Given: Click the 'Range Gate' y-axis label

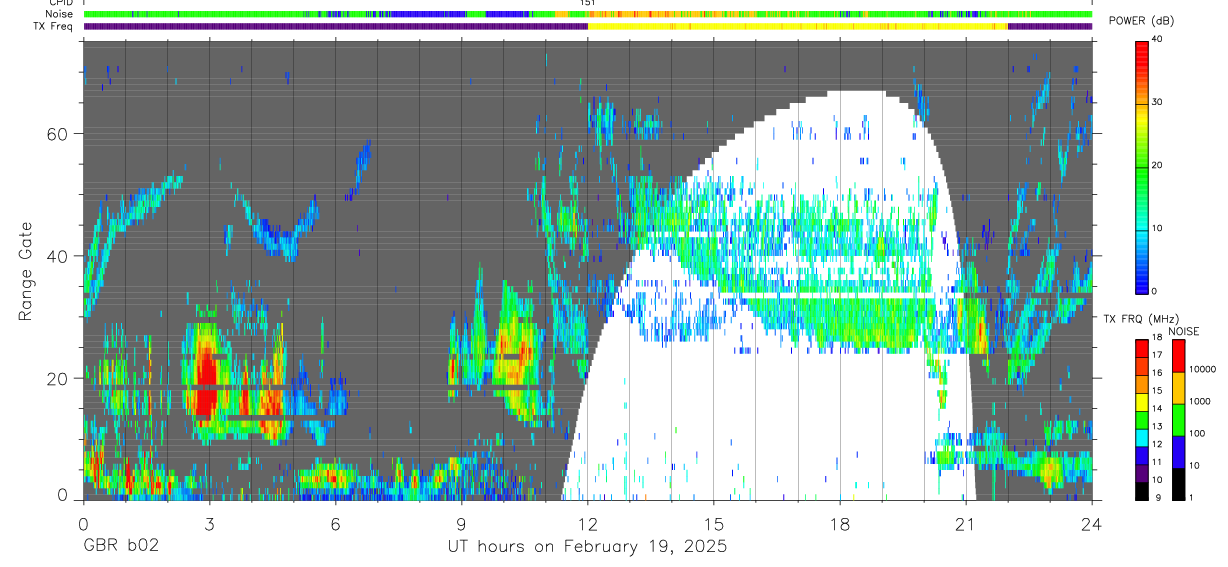Looking at the screenshot, I should (x=26, y=271).
